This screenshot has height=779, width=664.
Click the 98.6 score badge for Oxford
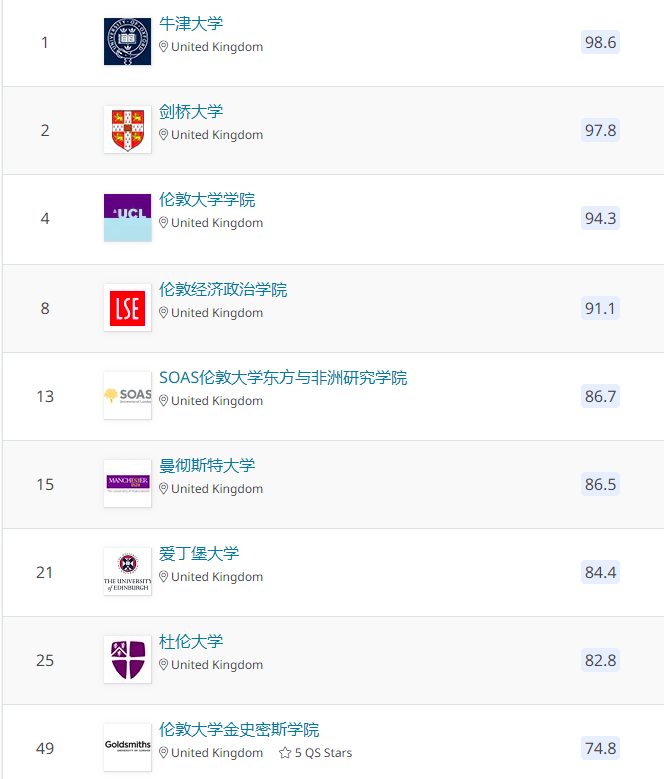pyautogui.click(x=600, y=42)
